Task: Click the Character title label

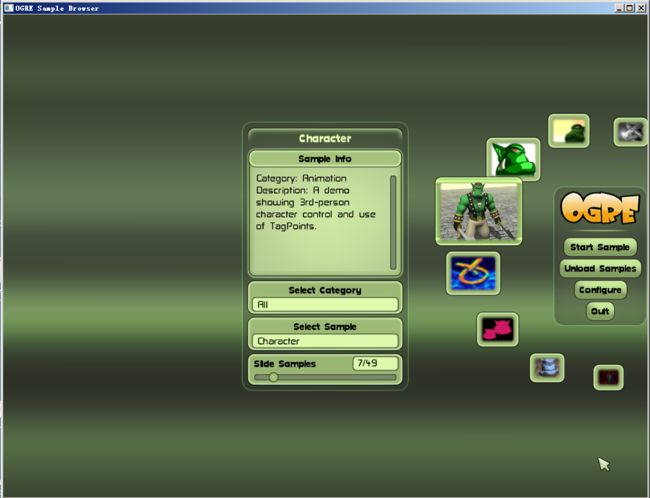Action: coord(325,138)
